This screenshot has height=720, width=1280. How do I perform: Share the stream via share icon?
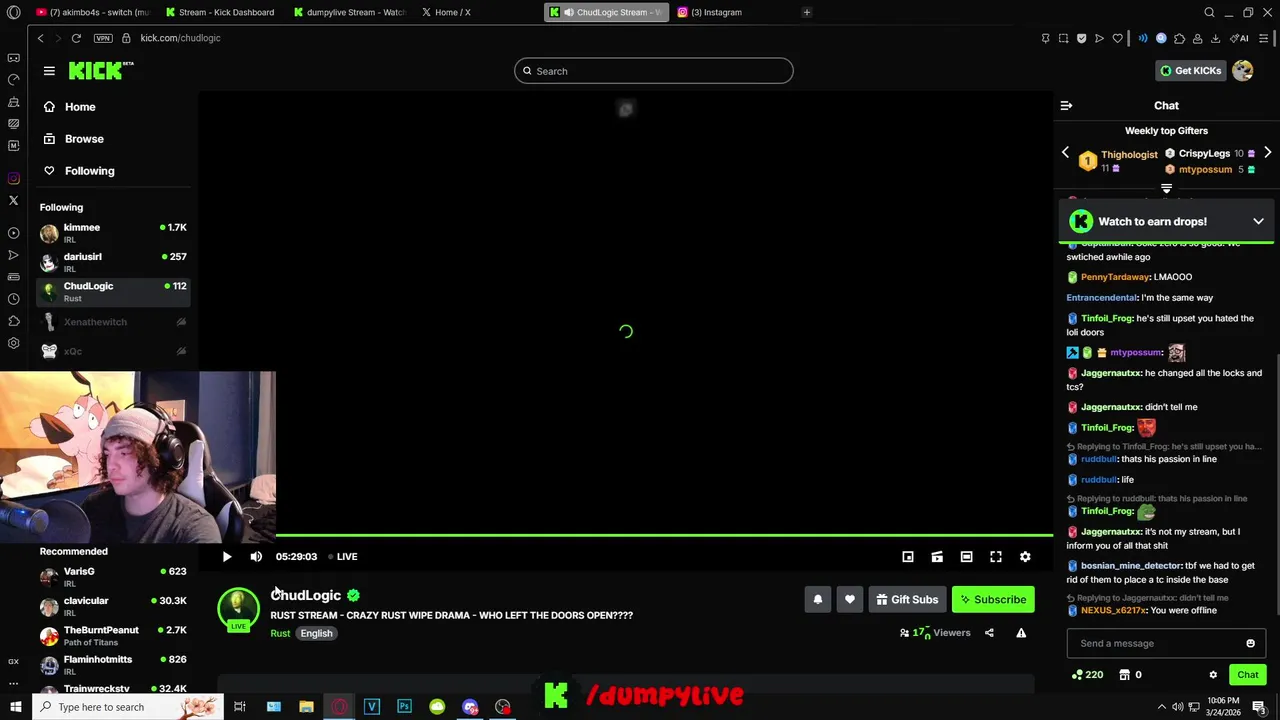coord(989,633)
